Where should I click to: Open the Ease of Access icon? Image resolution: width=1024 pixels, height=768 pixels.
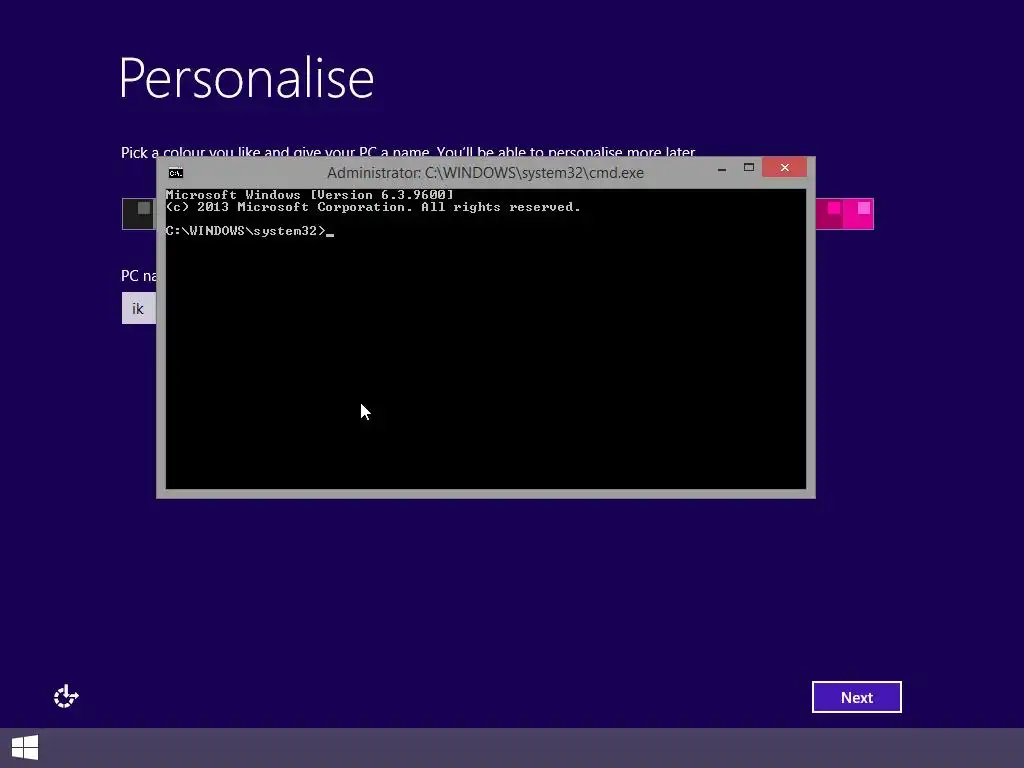pyautogui.click(x=66, y=696)
